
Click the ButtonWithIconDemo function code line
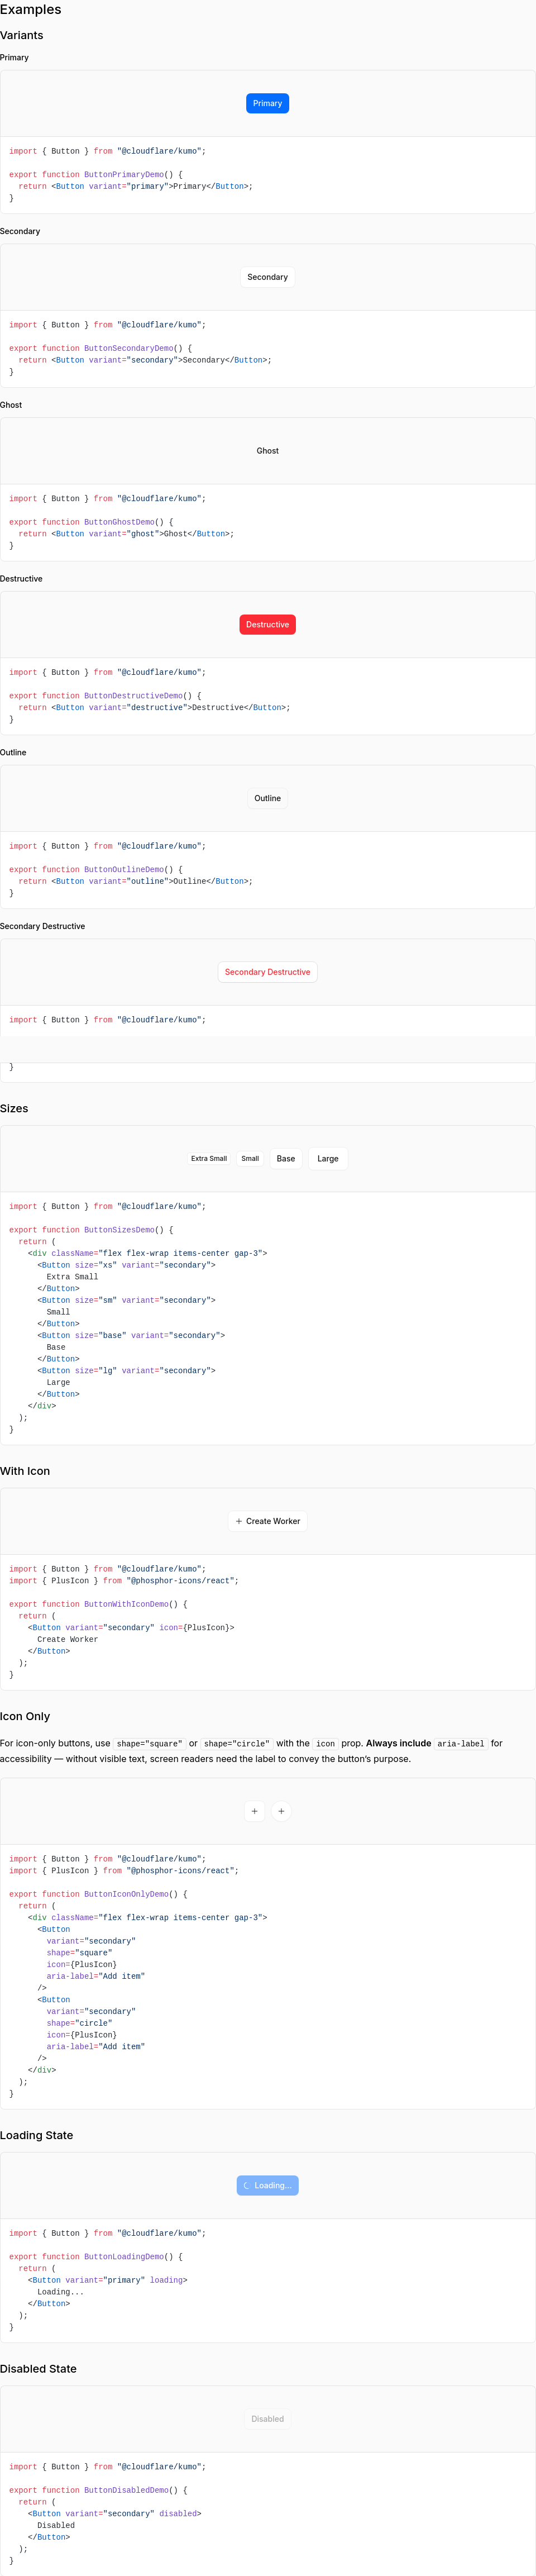tap(98, 1604)
